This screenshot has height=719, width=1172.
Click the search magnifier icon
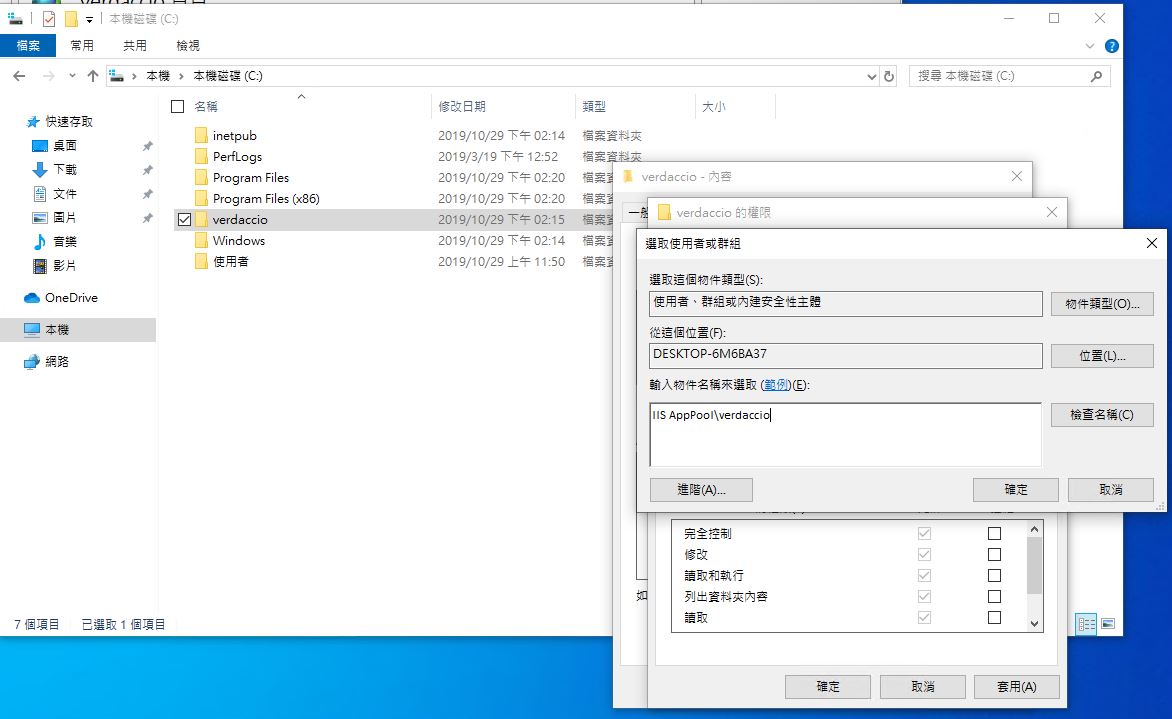tap(1097, 75)
